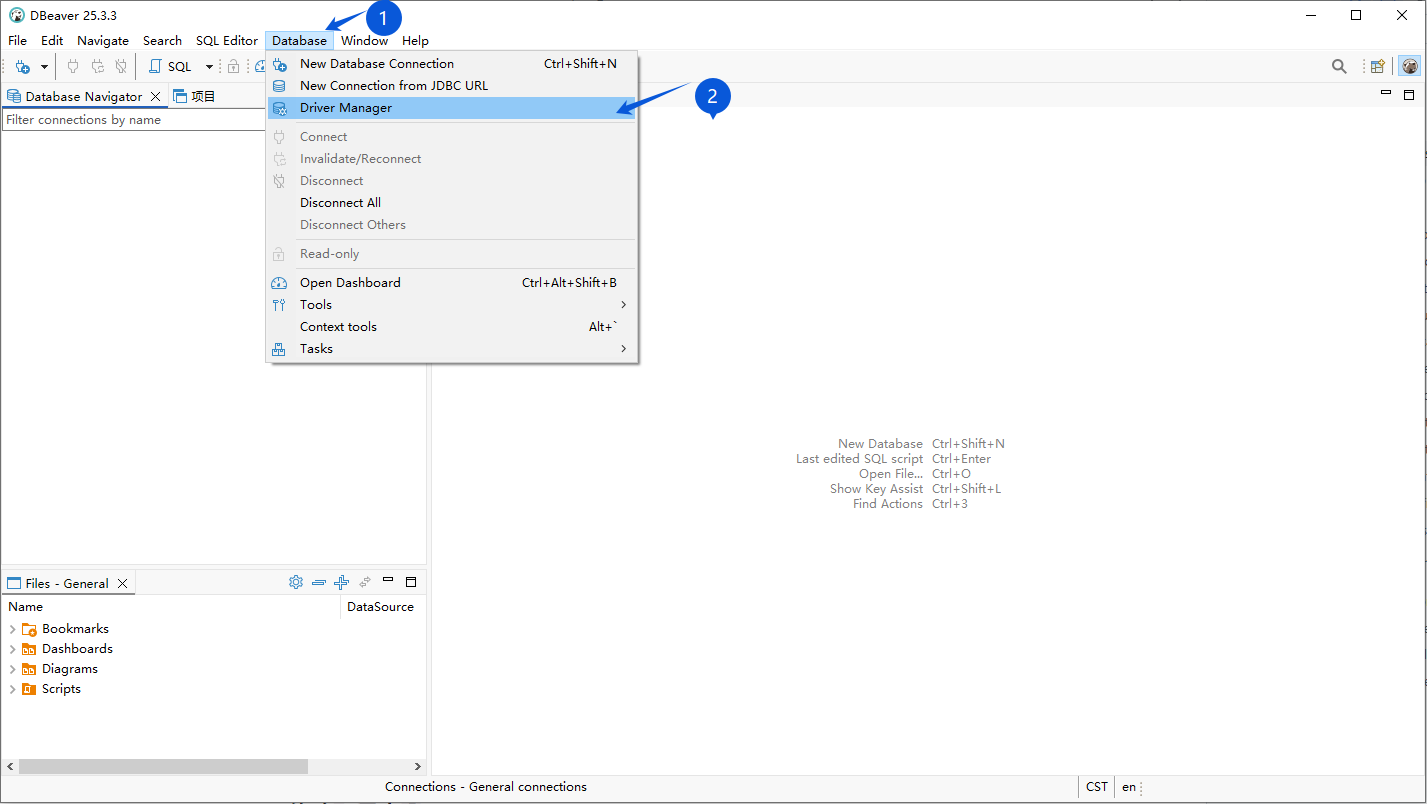
Task: Click the search magnifier icon in the toolbar
Action: 1339,67
